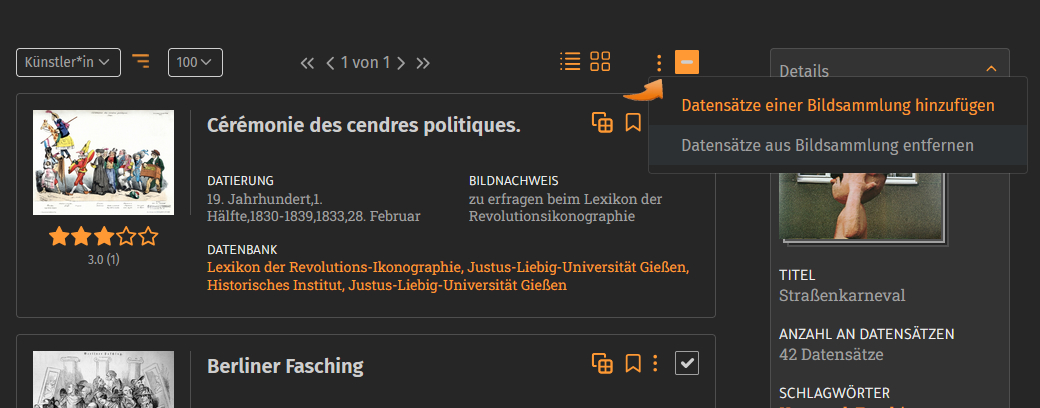Viewport: 1040px width, 408px height.
Task: Open the 100 results-per-page dropdown
Action: coord(195,62)
